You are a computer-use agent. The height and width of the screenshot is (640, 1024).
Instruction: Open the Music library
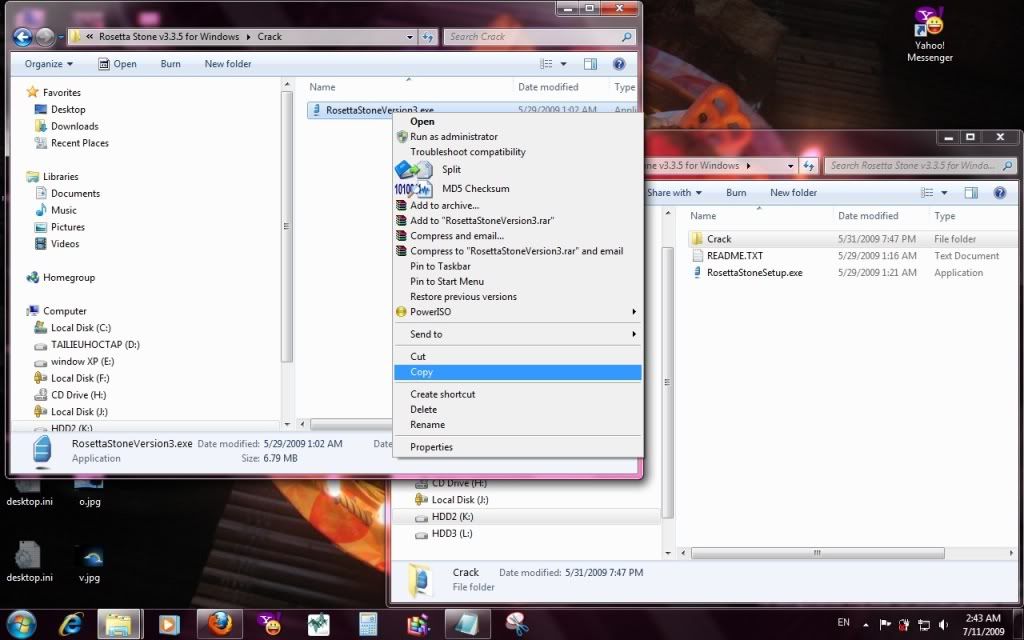[x=63, y=210]
